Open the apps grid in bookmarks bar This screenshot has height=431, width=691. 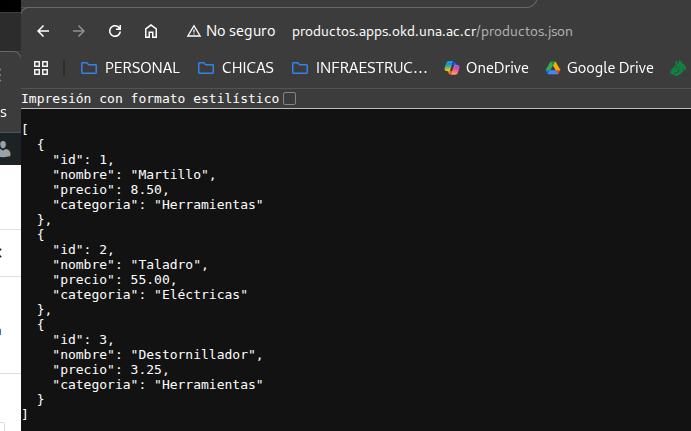41,68
